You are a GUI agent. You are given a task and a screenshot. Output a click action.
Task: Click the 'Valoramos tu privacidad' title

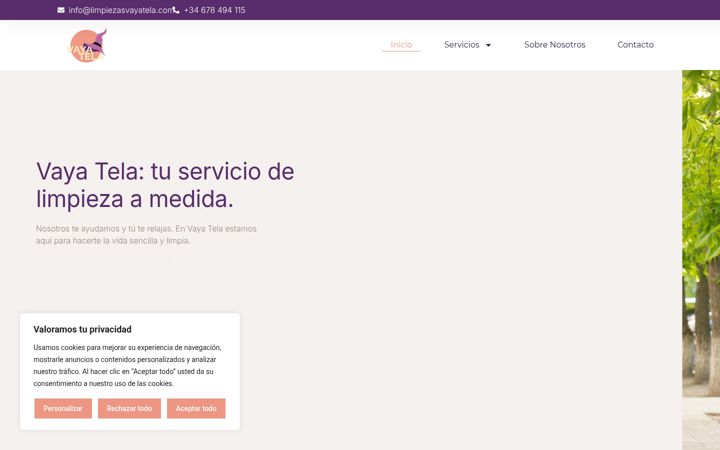82,329
